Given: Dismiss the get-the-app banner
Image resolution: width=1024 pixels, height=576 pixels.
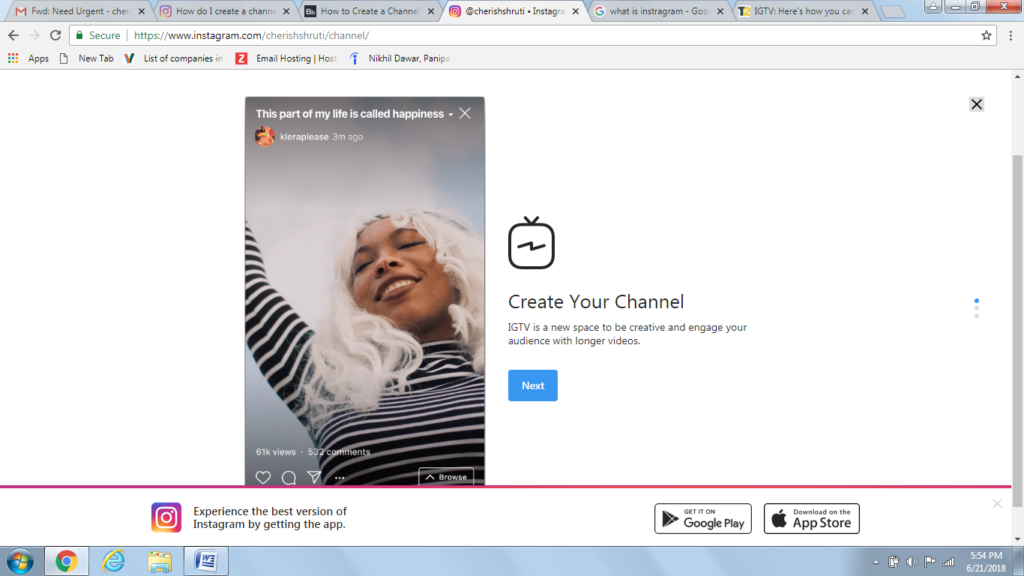Looking at the screenshot, I should click(997, 504).
